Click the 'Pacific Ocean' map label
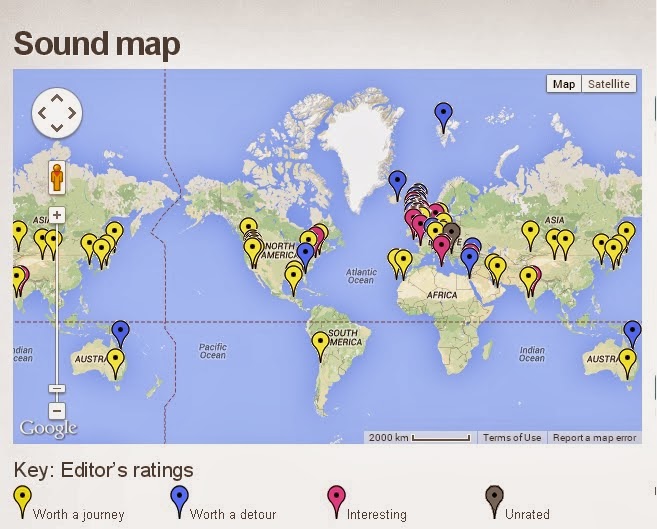Viewport: 657px width, 529px height. click(x=213, y=351)
